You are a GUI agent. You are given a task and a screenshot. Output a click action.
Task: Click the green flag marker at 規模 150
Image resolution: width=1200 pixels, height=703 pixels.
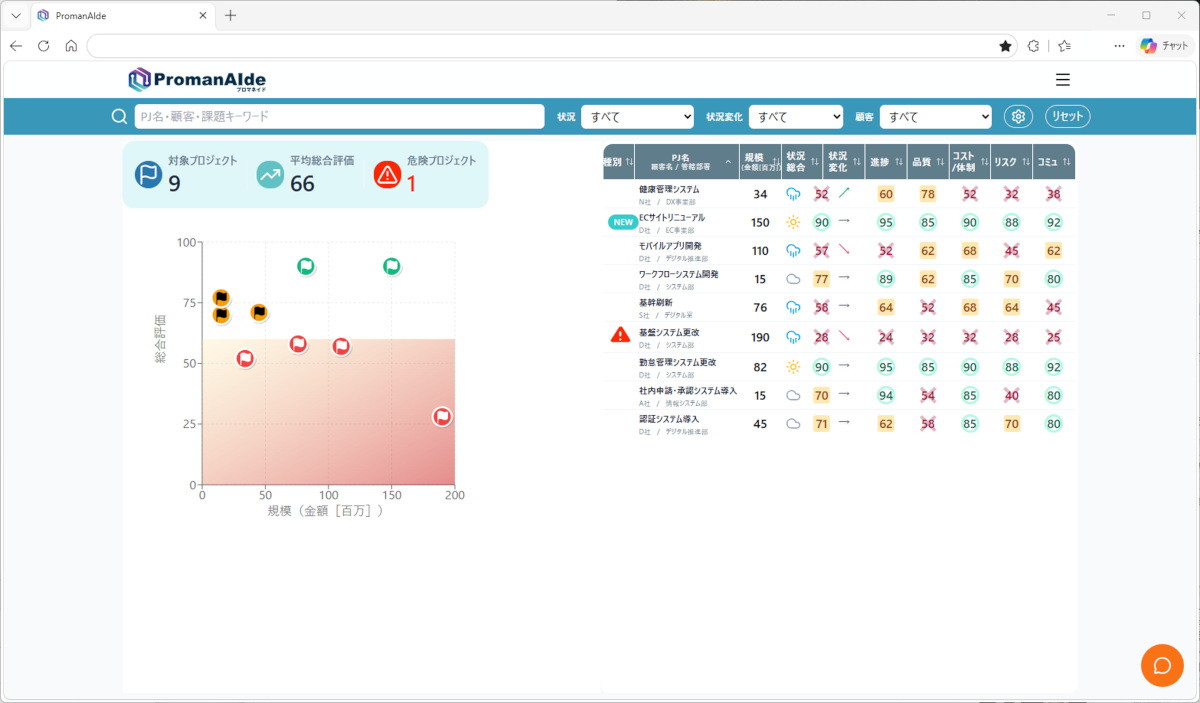[x=392, y=266]
